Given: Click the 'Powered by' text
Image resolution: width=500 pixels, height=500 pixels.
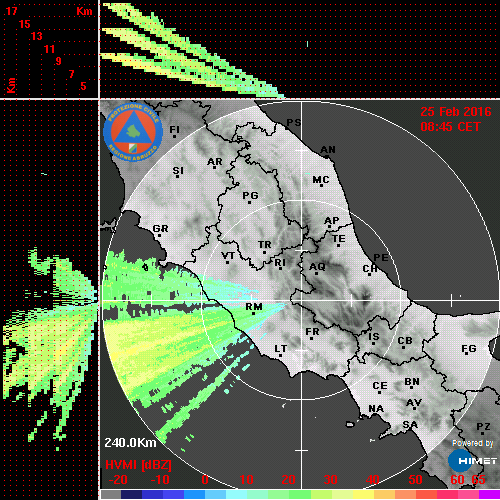Looking at the screenshot, I should [x=473, y=443].
